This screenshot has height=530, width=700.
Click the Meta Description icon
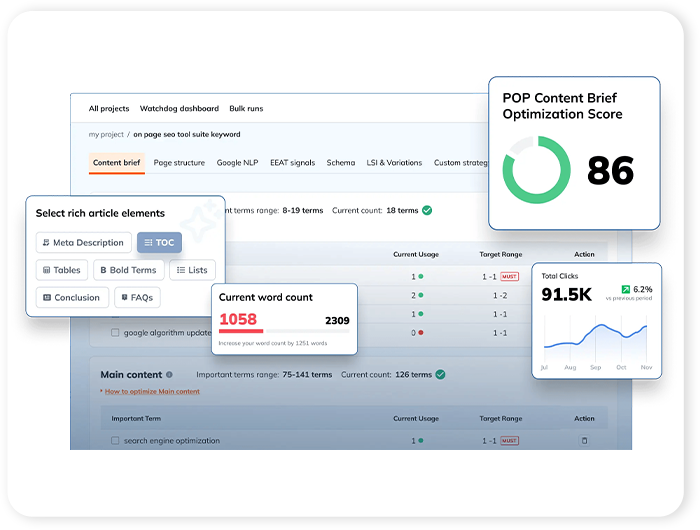click(x=46, y=242)
